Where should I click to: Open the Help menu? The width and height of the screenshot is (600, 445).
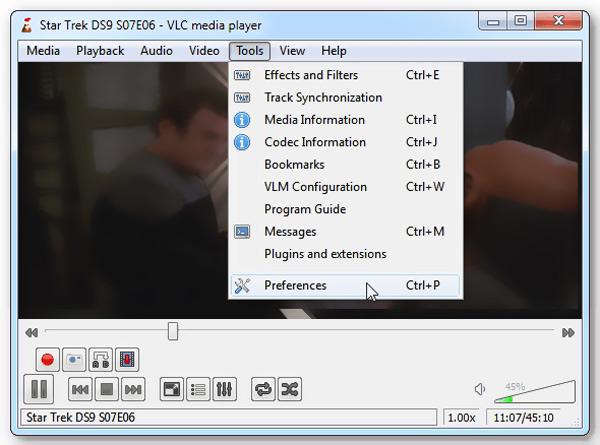coord(334,51)
